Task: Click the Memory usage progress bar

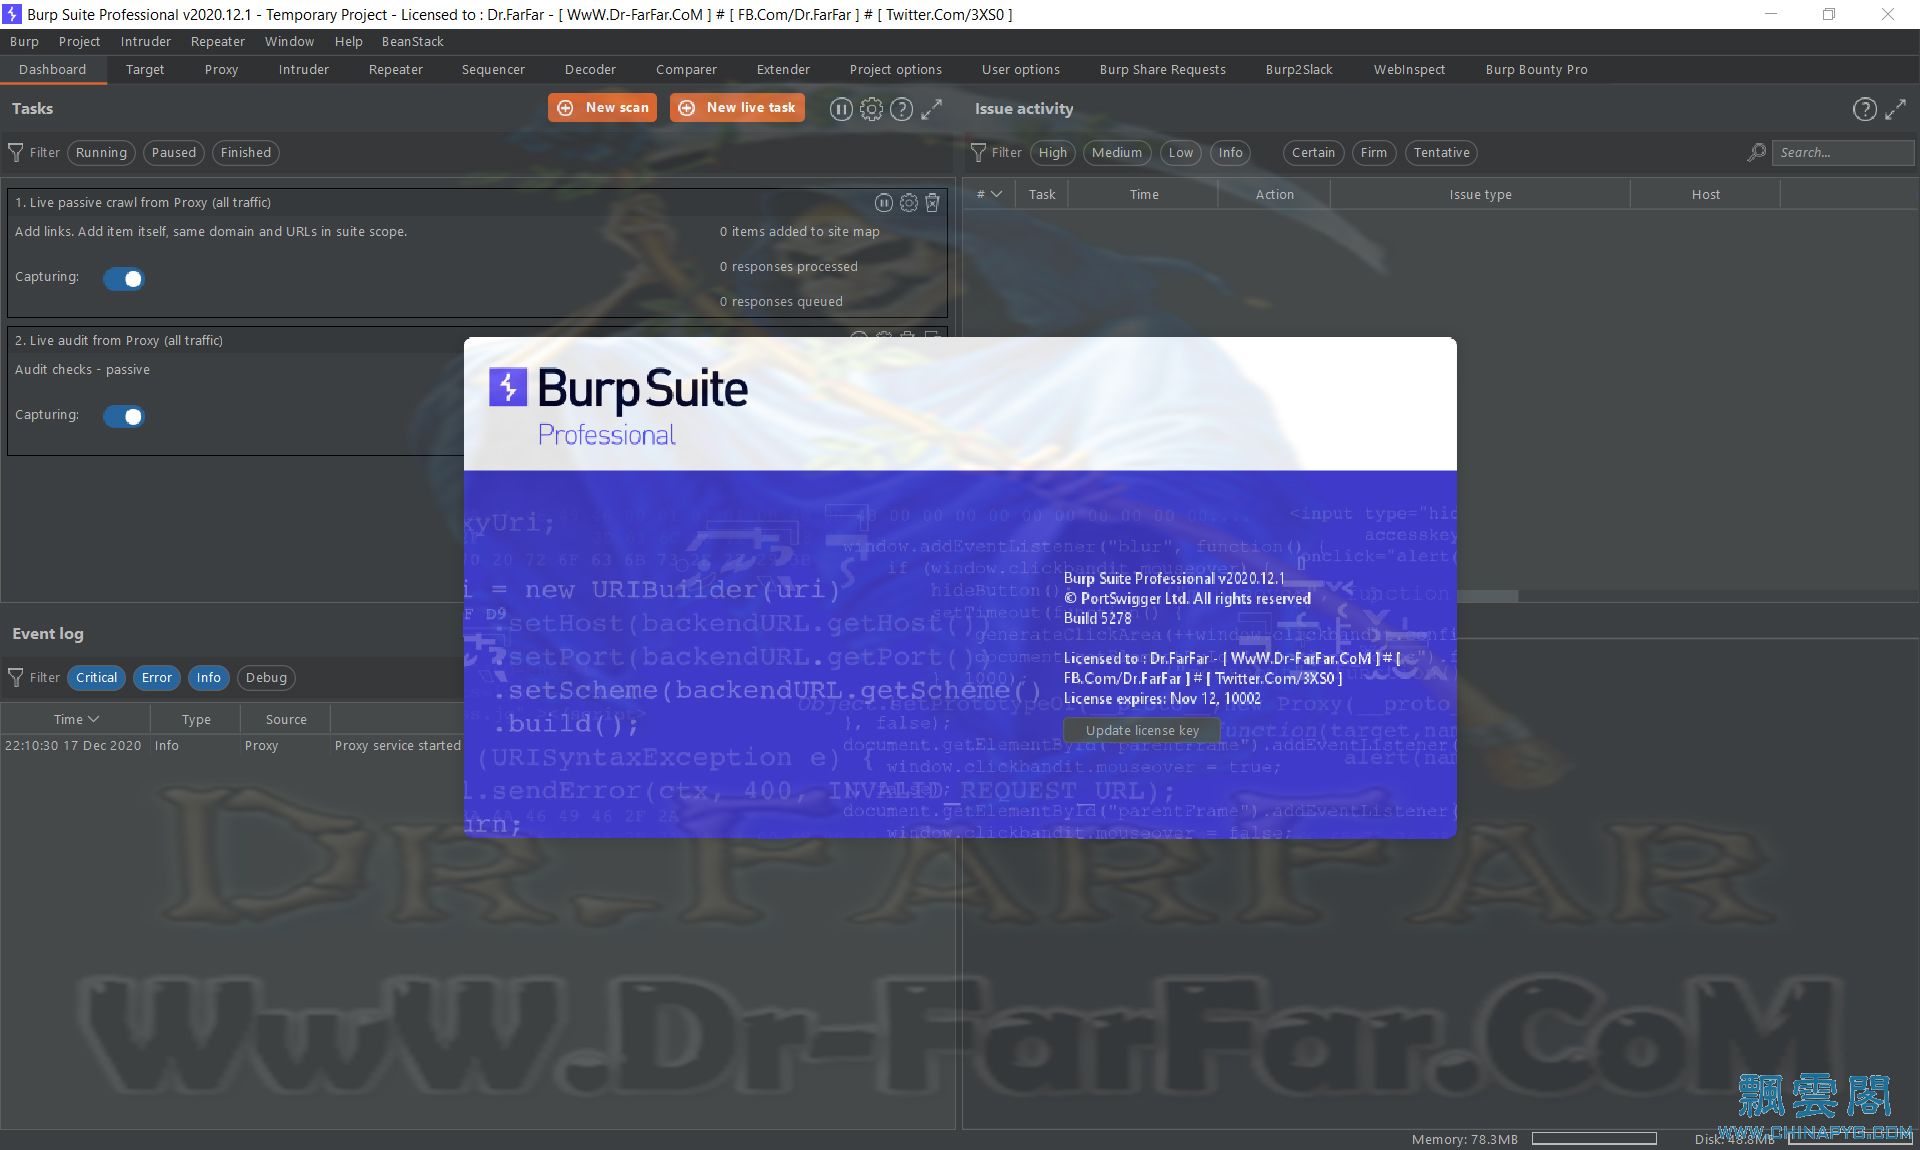Action: [x=1594, y=1139]
